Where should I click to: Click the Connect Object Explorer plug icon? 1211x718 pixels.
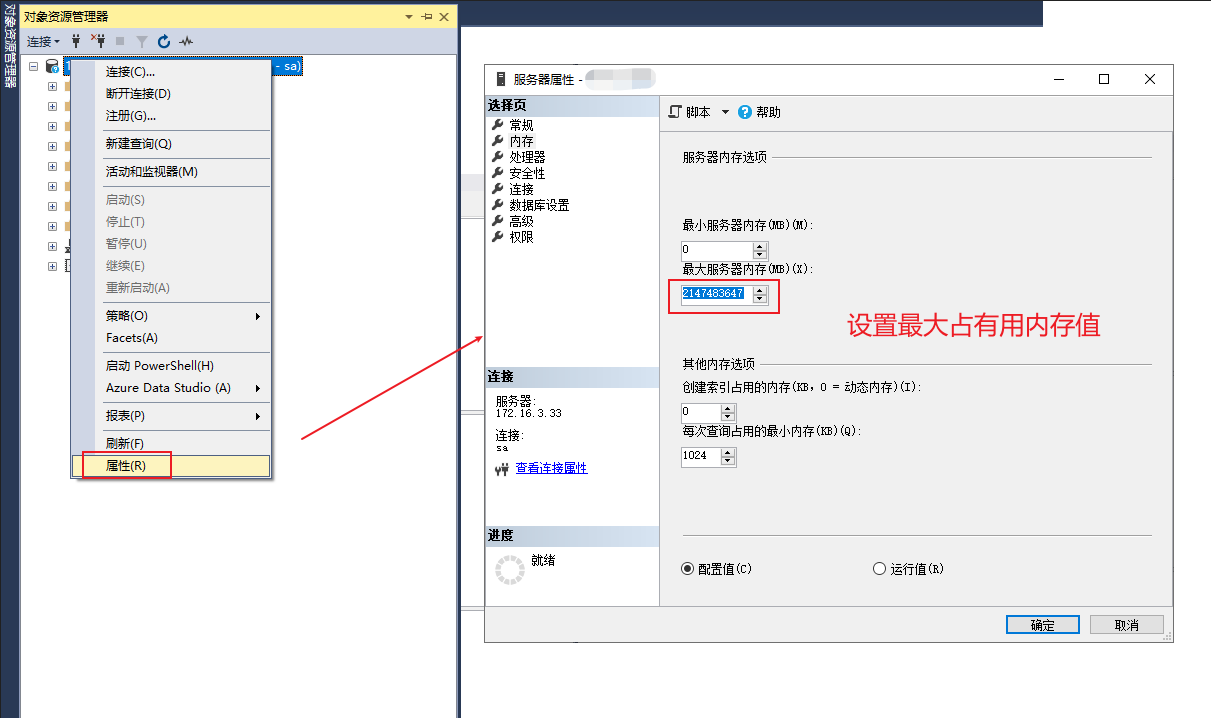click(x=76, y=41)
